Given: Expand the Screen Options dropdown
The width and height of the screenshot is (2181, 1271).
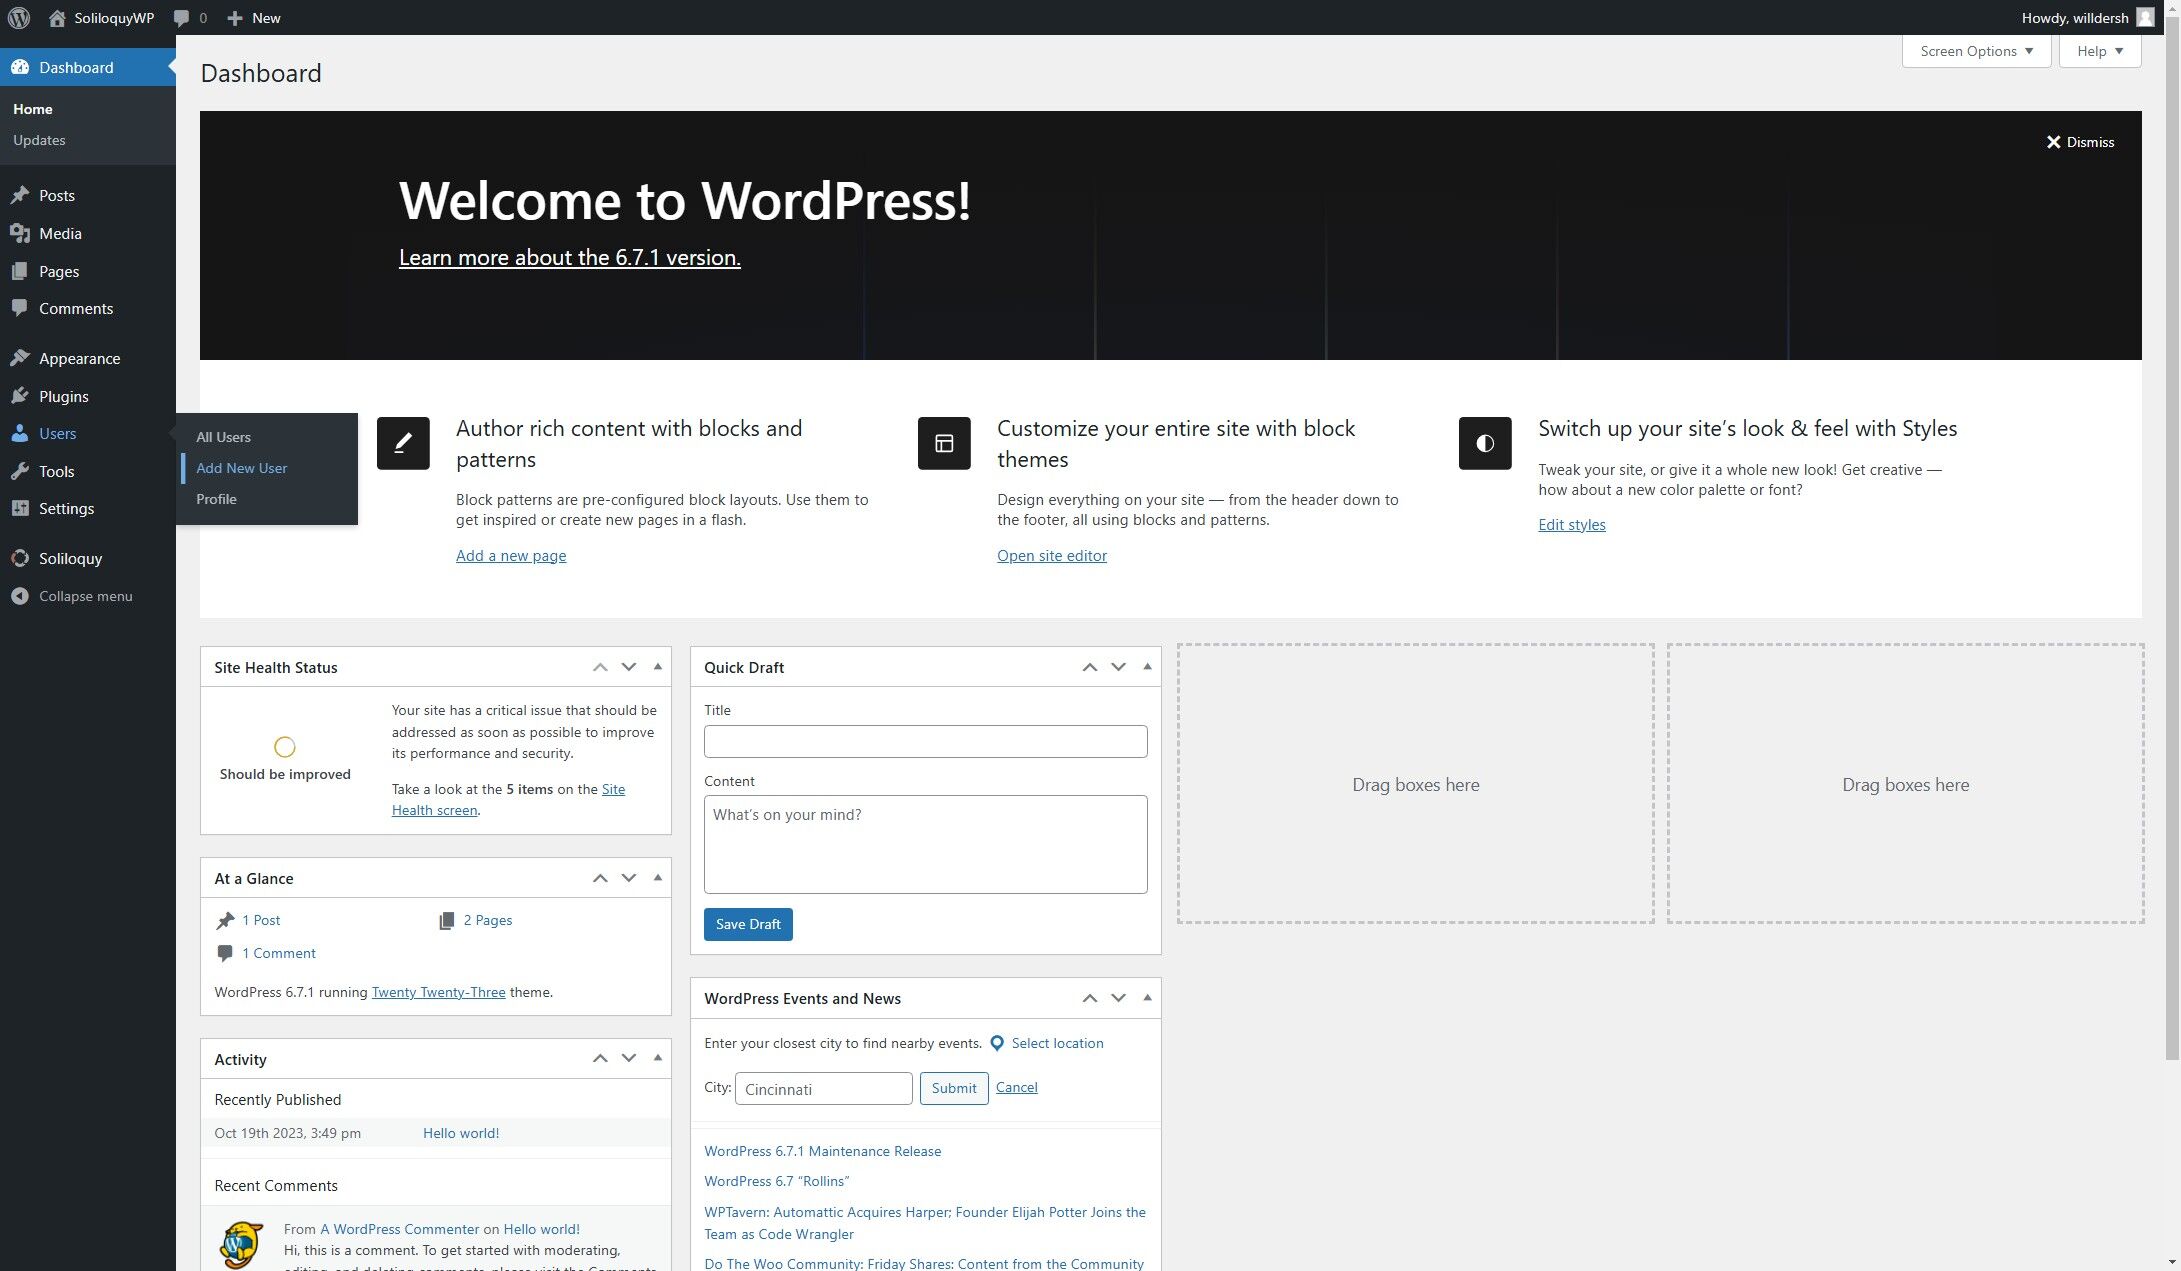Looking at the screenshot, I should [1975, 51].
